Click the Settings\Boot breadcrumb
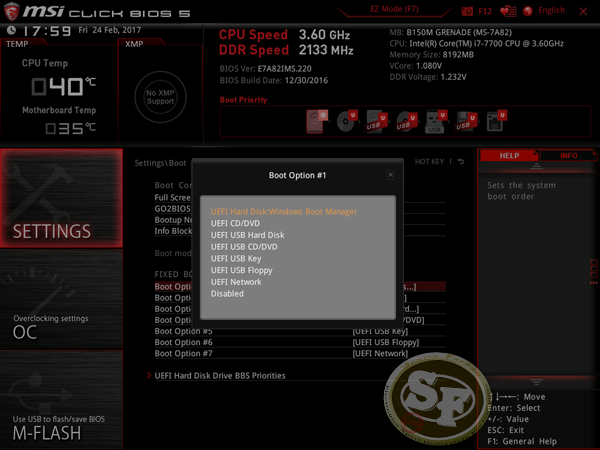Viewport: 600px width, 450px height. [x=160, y=163]
